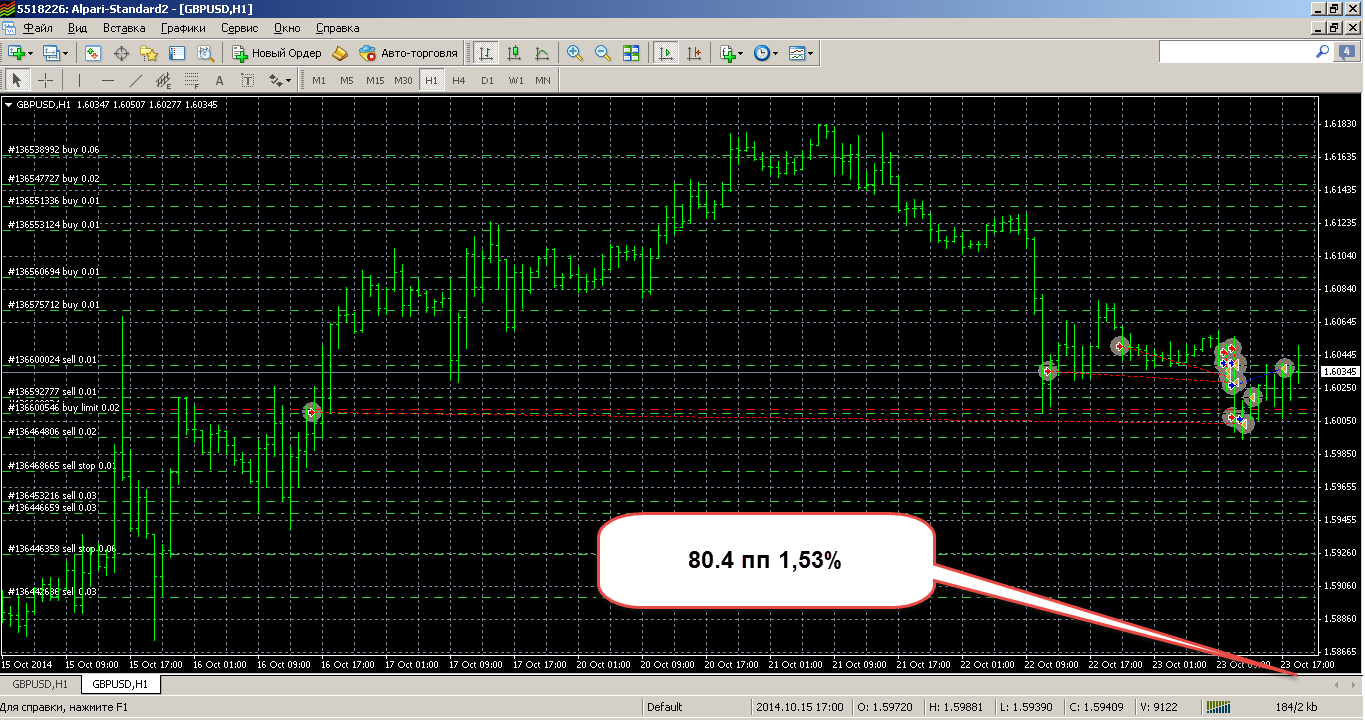Screen dimensions: 1365x720
Task: Select the H1 timeframe
Action: click(431, 80)
